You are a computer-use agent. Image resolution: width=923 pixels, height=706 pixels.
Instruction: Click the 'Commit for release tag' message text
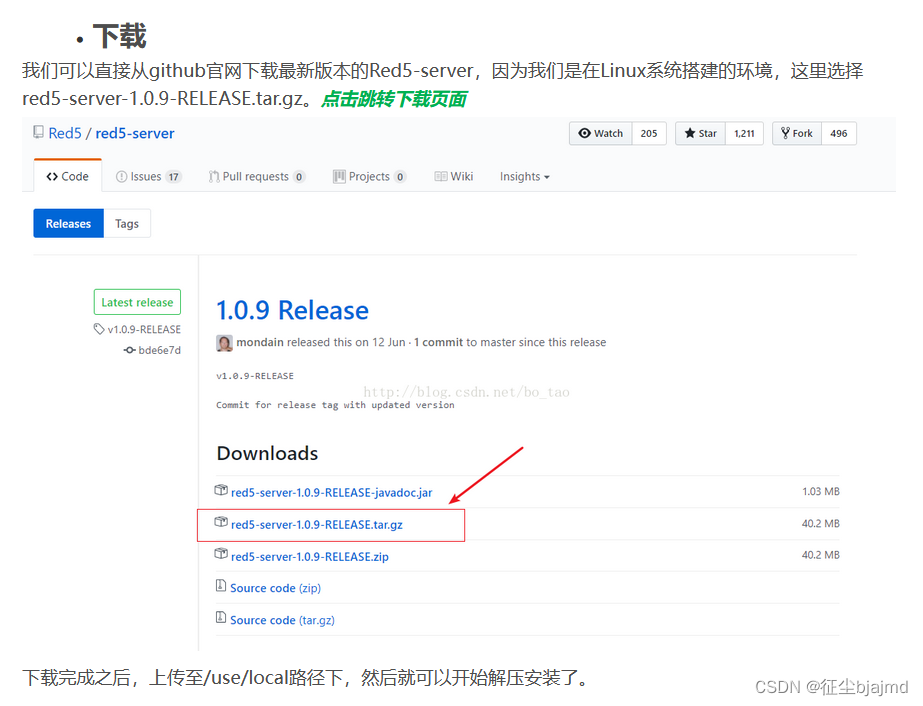tap(335, 405)
